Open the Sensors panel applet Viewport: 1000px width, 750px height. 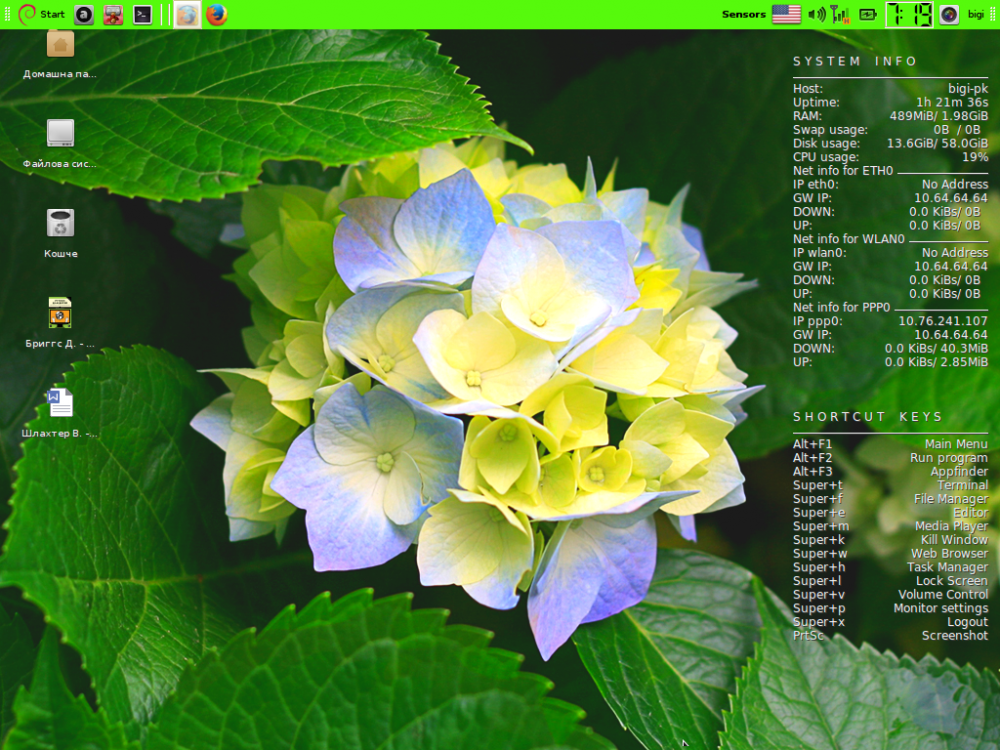point(744,14)
